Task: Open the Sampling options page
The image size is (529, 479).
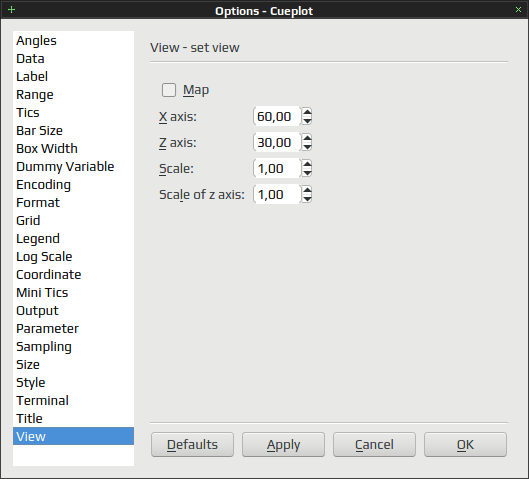Action: point(73,346)
